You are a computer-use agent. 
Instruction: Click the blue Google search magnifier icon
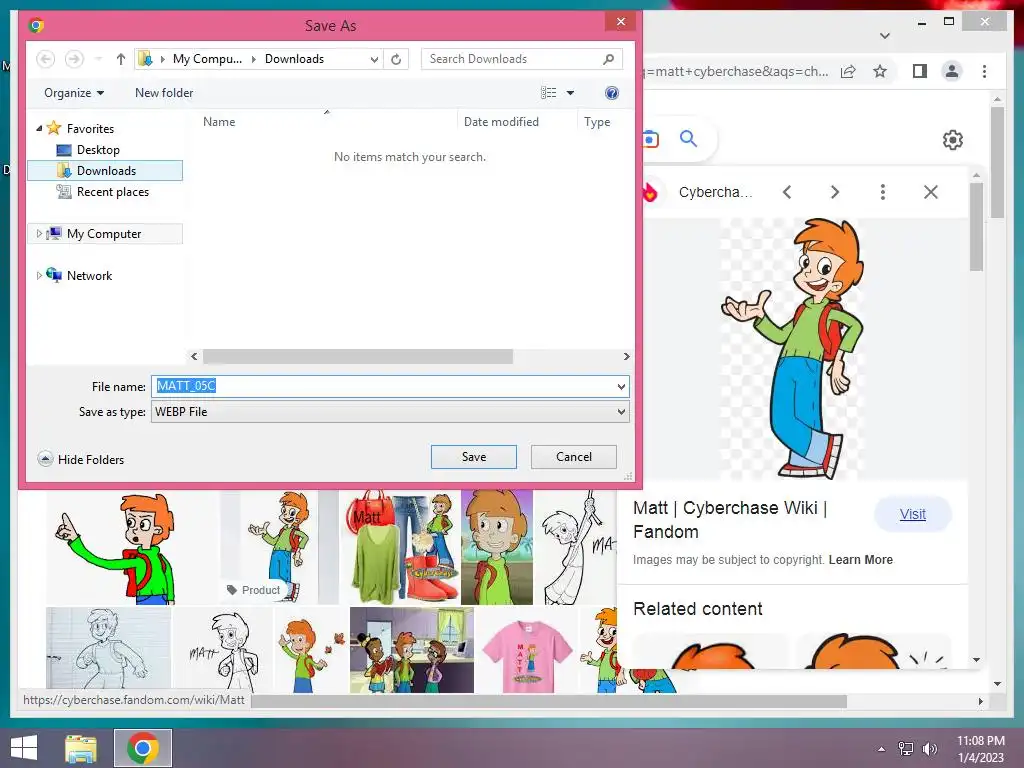click(x=688, y=138)
